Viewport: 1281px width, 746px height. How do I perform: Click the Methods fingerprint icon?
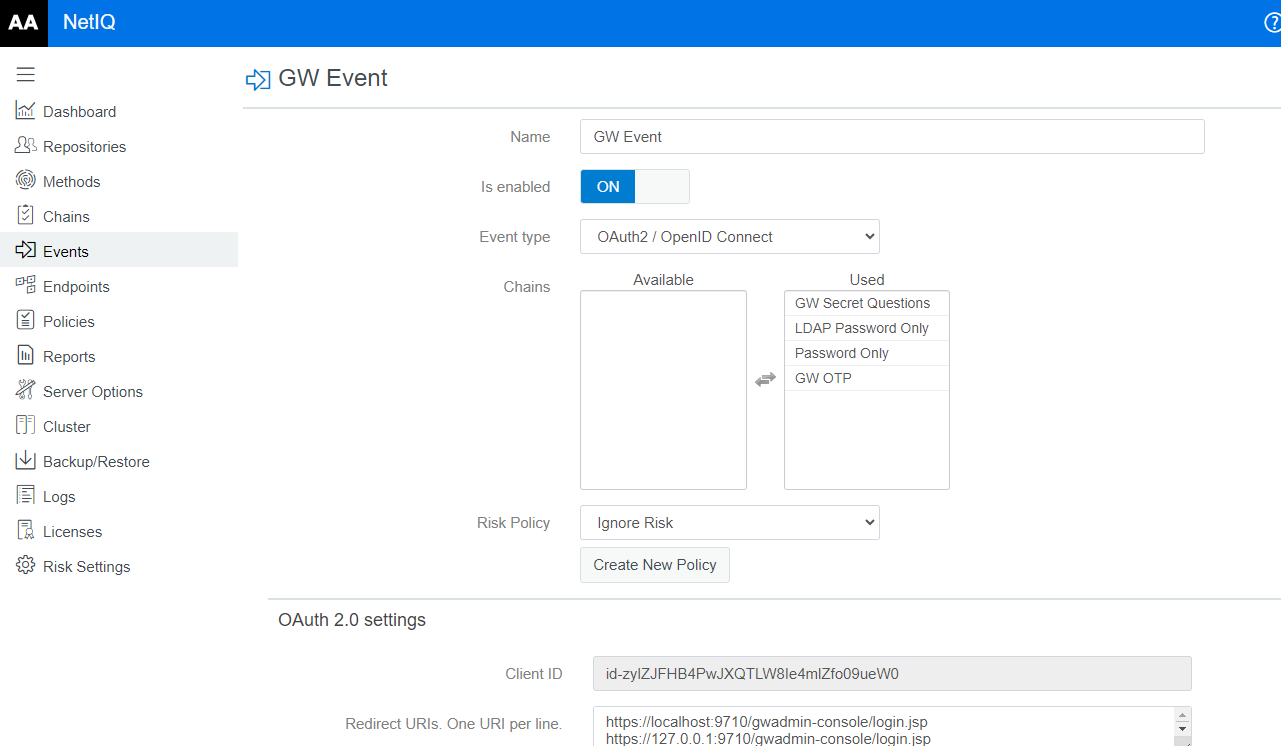(25, 180)
